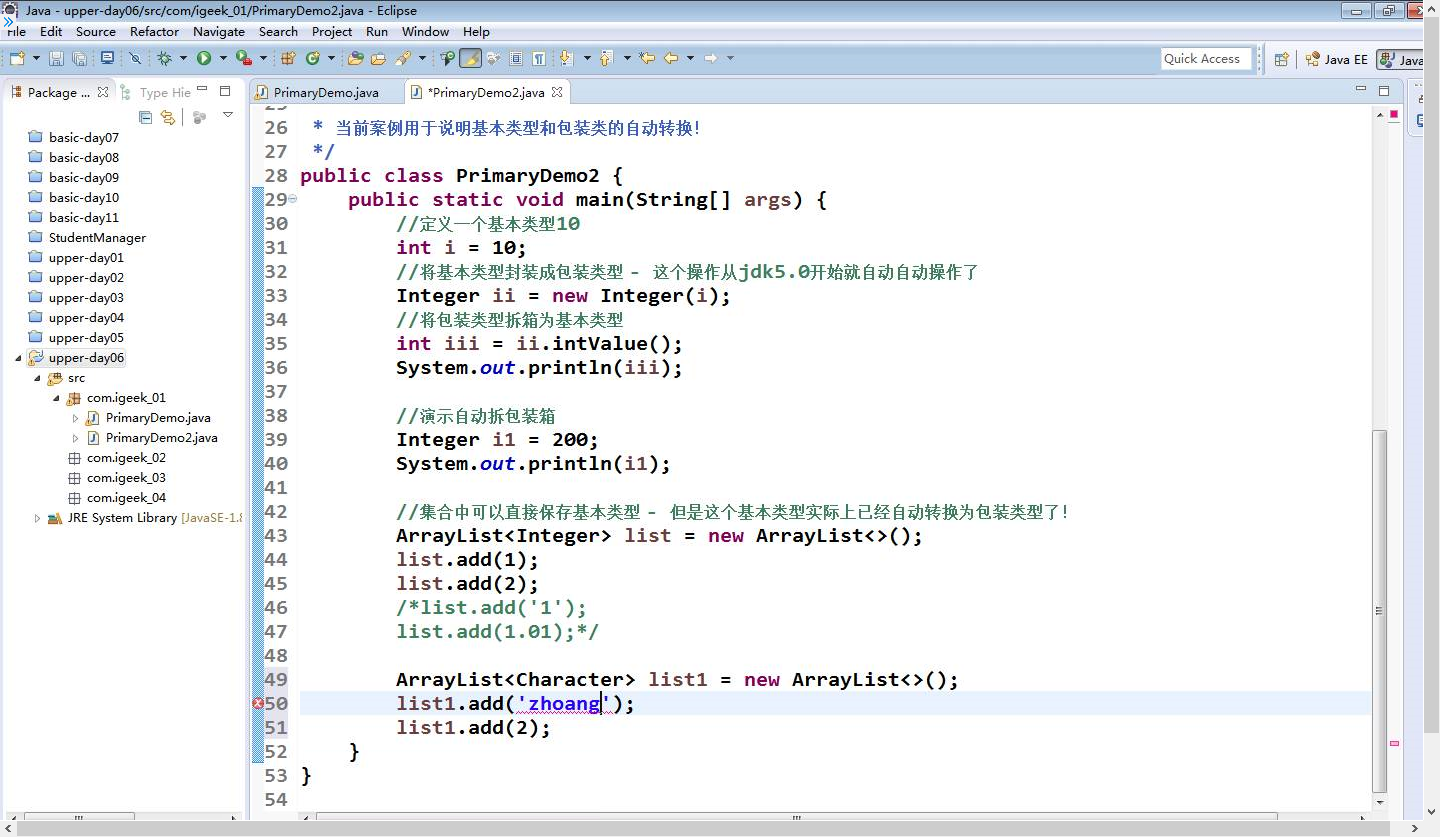Click the Open Task folder icon
Image resolution: width=1440 pixels, height=837 pixels.
point(378,58)
